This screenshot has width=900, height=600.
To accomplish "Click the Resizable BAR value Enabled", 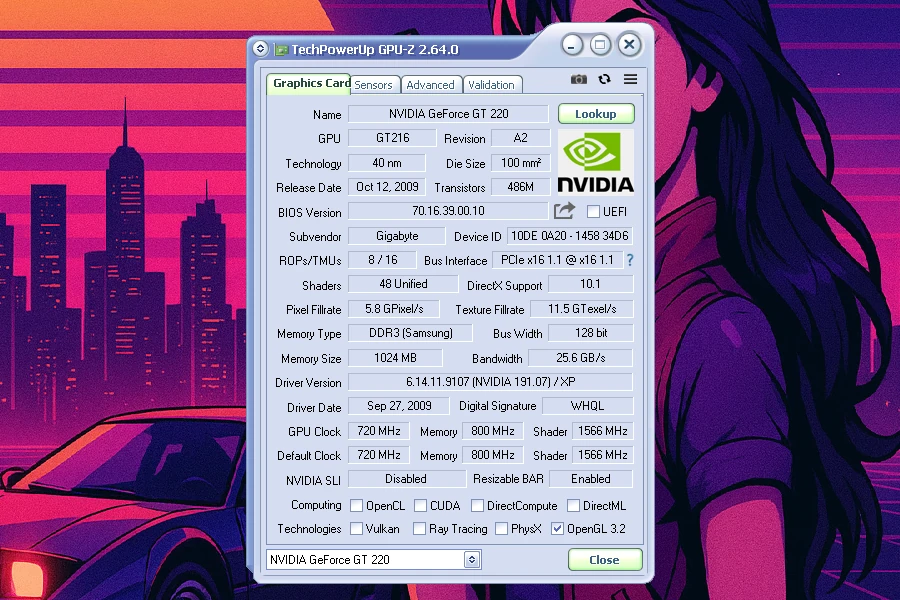I will (x=591, y=479).
